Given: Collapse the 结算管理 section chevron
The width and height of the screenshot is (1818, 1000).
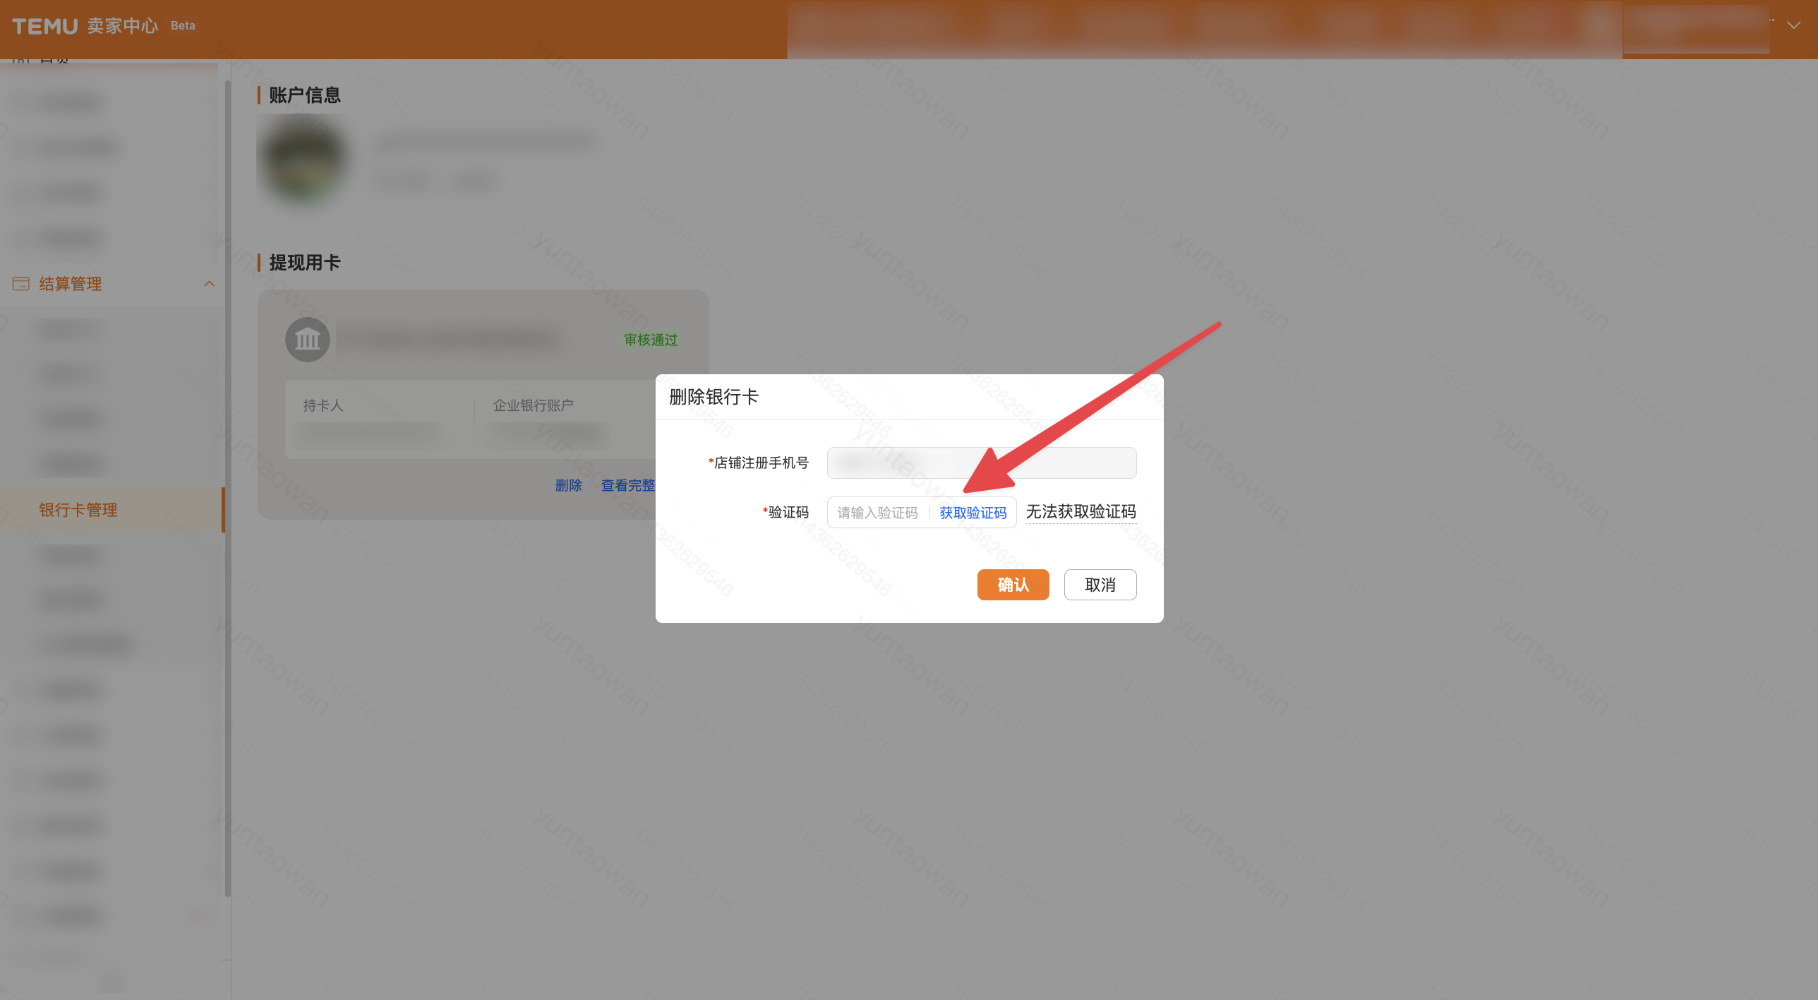Looking at the screenshot, I should [x=209, y=284].
